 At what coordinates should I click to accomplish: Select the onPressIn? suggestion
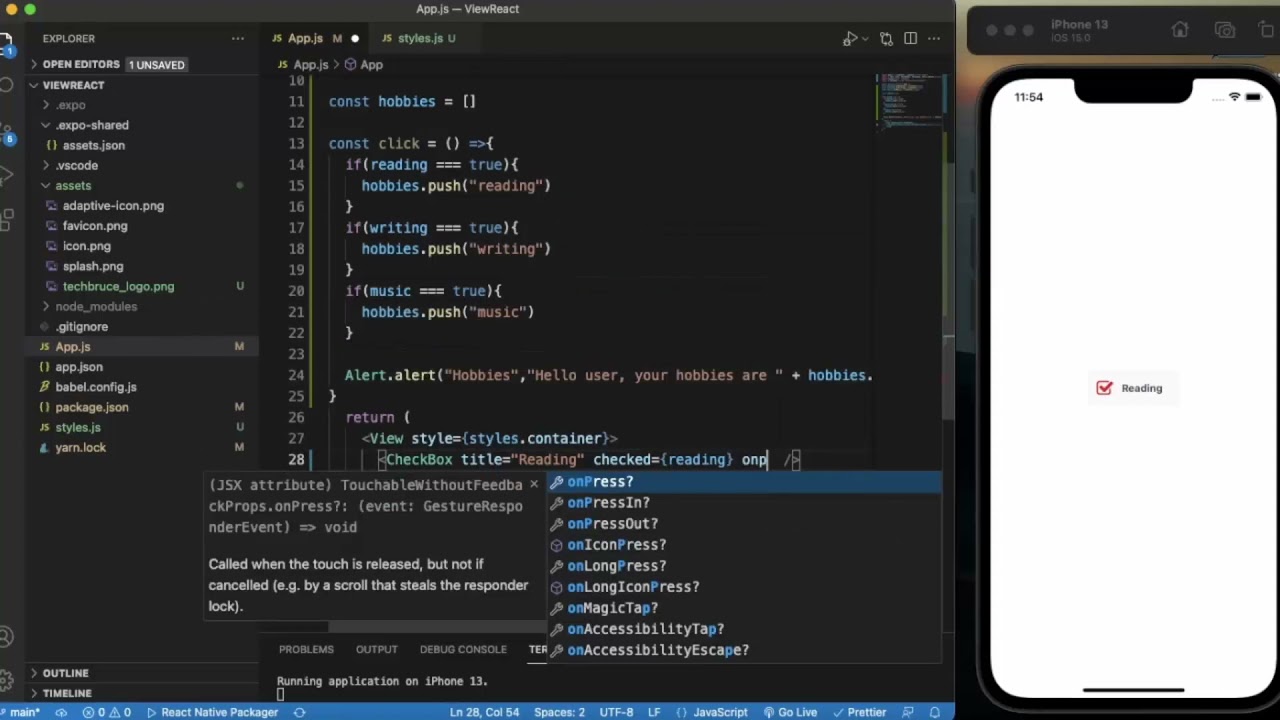(x=744, y=503)
